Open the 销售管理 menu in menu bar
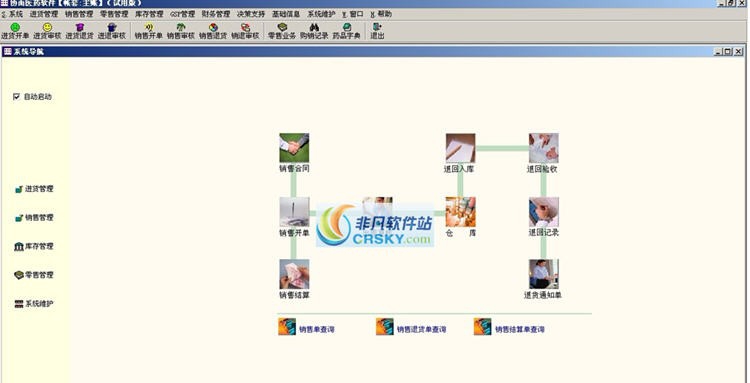 tap(79, 14)
